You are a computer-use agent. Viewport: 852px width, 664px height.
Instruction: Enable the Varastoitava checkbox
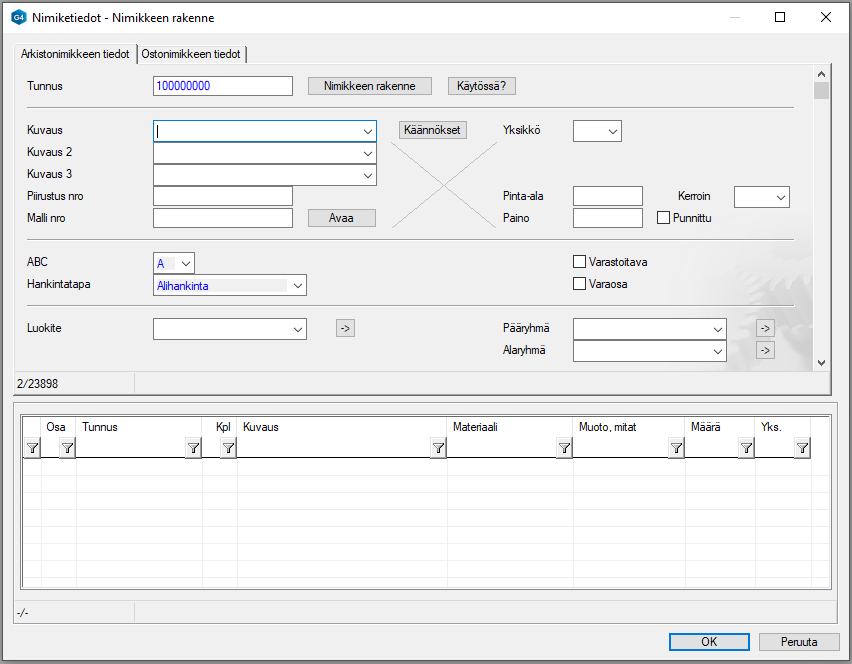(579, 262)
